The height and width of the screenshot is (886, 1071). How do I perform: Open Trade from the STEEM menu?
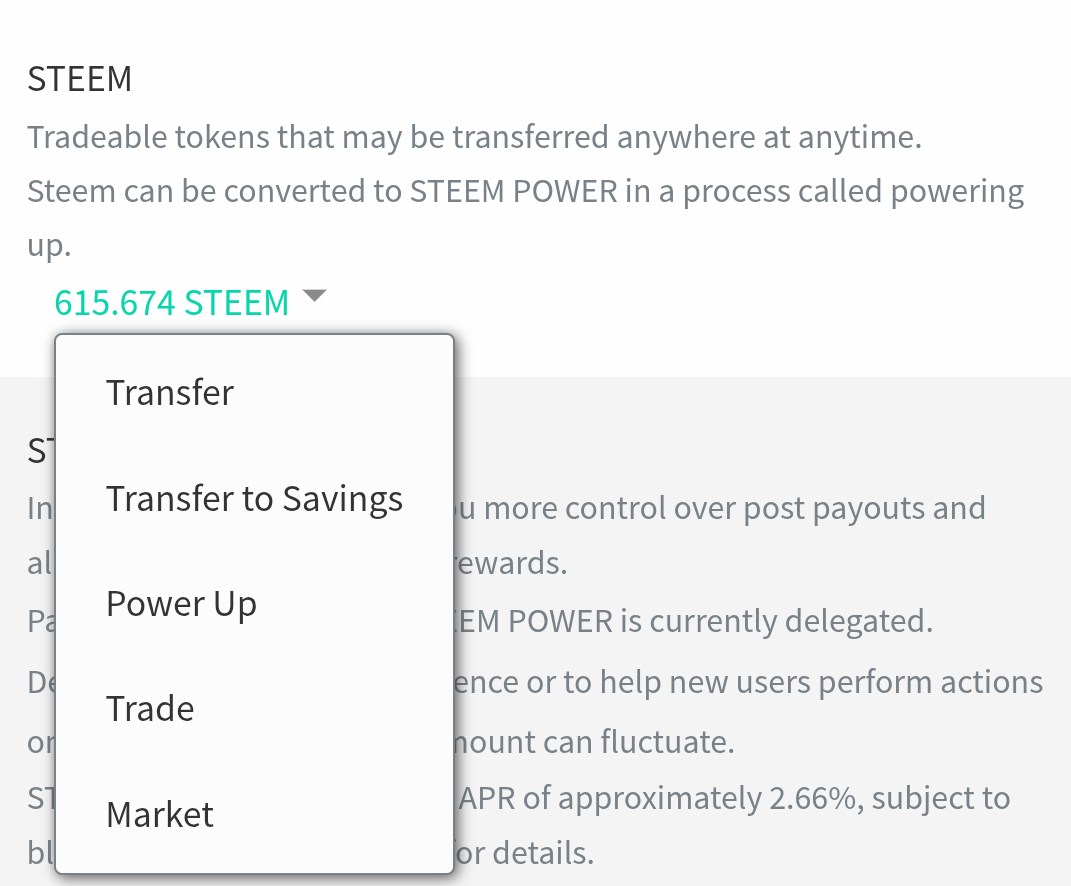tap(150, 709)
